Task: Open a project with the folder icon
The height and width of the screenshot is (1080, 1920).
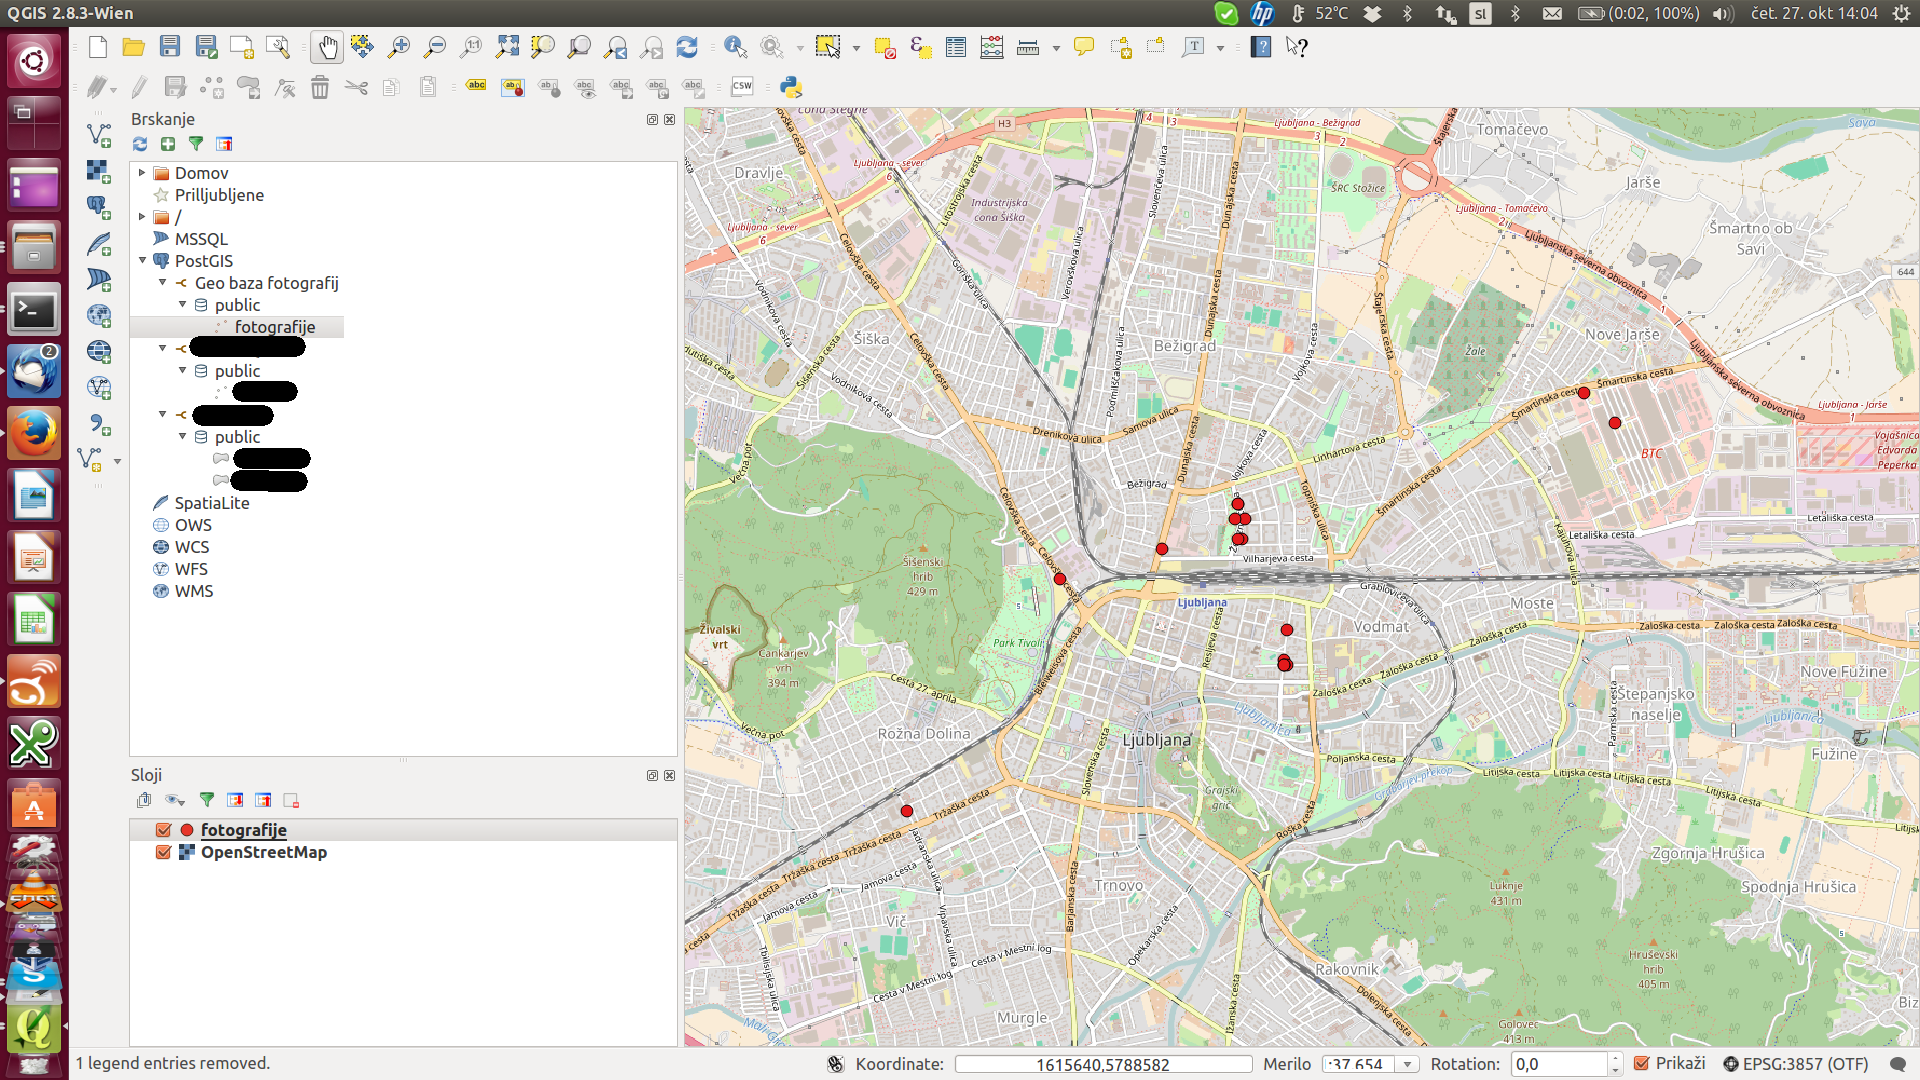Action: click(133, 47)
